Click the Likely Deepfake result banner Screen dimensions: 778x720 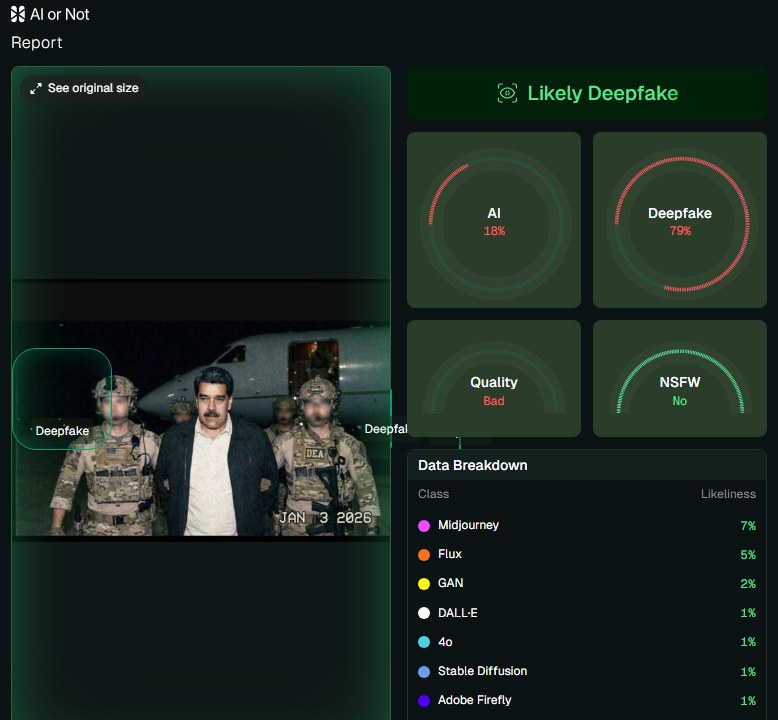click(x=587, y=93)
